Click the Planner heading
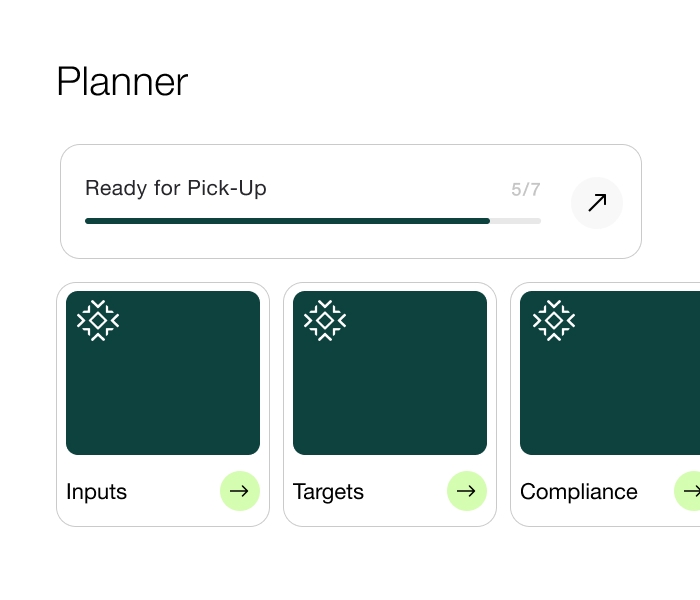This screenshot has width=700, height=600. click(122, 81)
